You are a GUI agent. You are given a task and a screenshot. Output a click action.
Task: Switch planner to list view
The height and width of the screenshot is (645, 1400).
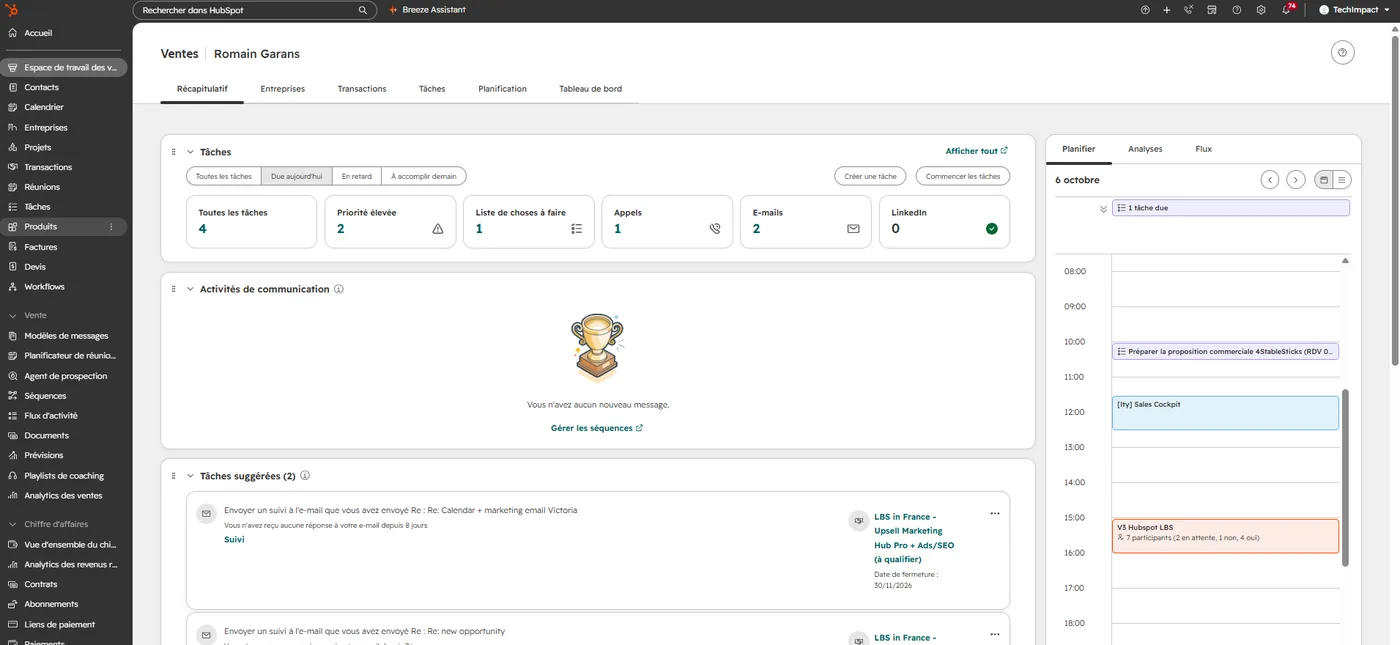pos(1342,180)
